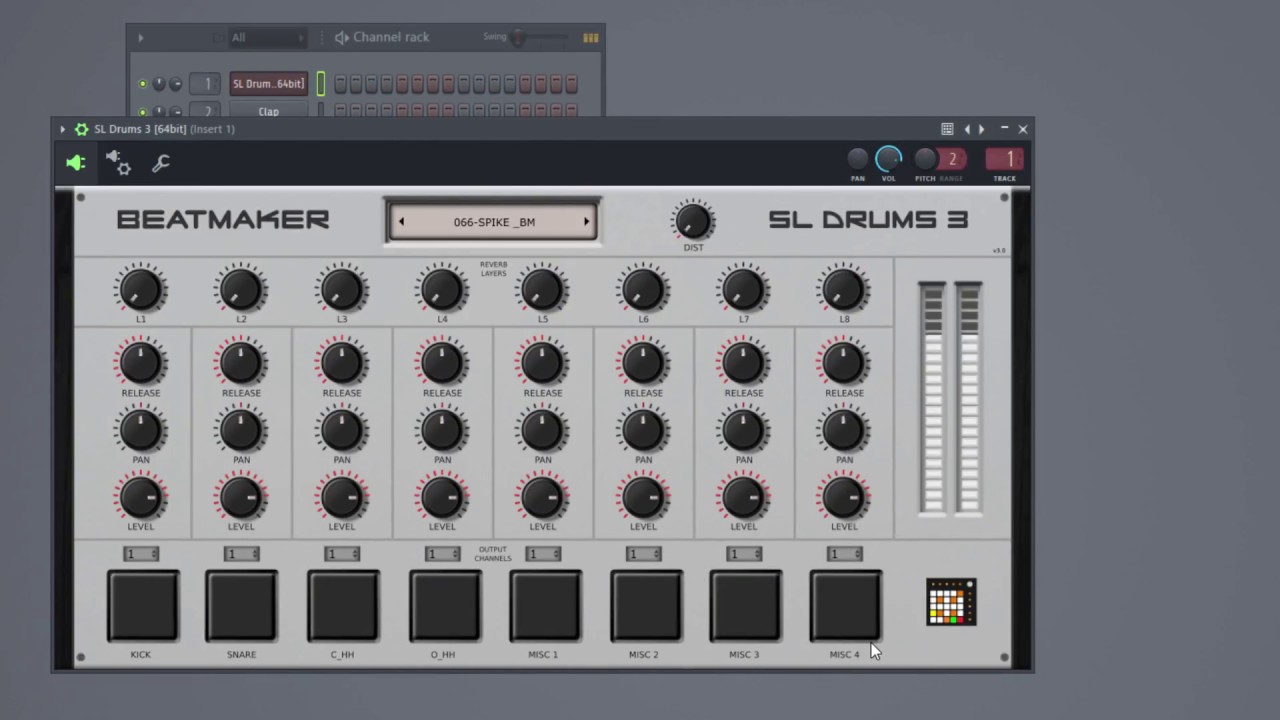Screen dimensions: 1280x720
Task: Click the speaker icon beside Channel rack title
Action: [x=342, y=38]
